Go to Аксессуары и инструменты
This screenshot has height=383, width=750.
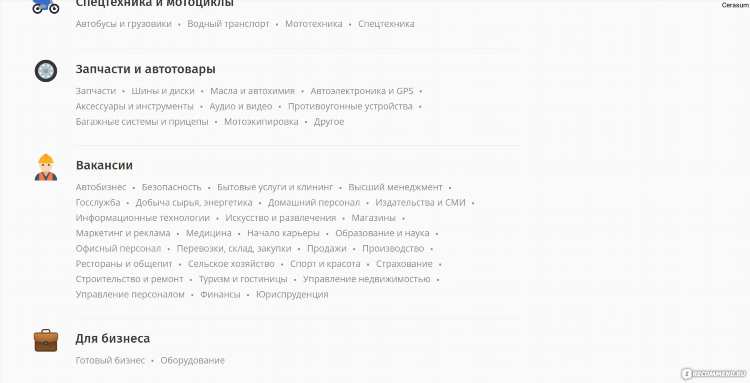coord(134,106)
